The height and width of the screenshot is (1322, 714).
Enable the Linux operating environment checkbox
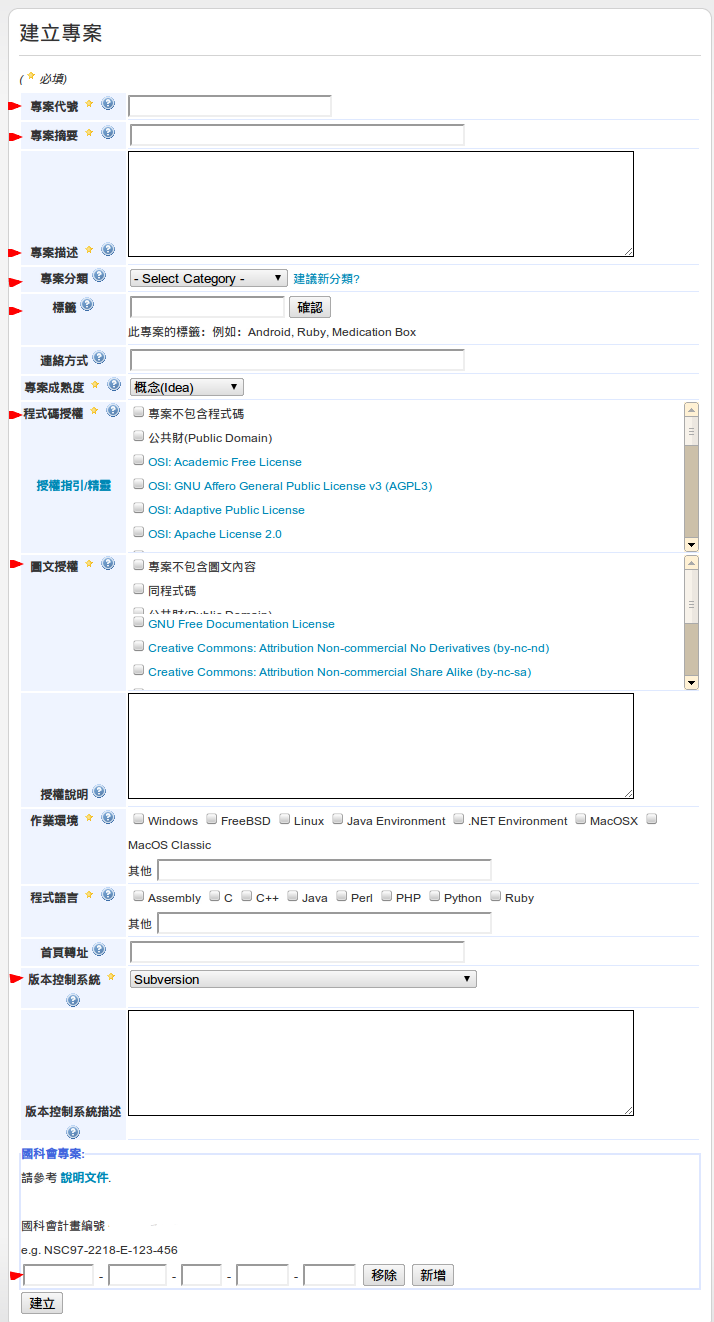point(285,820)
